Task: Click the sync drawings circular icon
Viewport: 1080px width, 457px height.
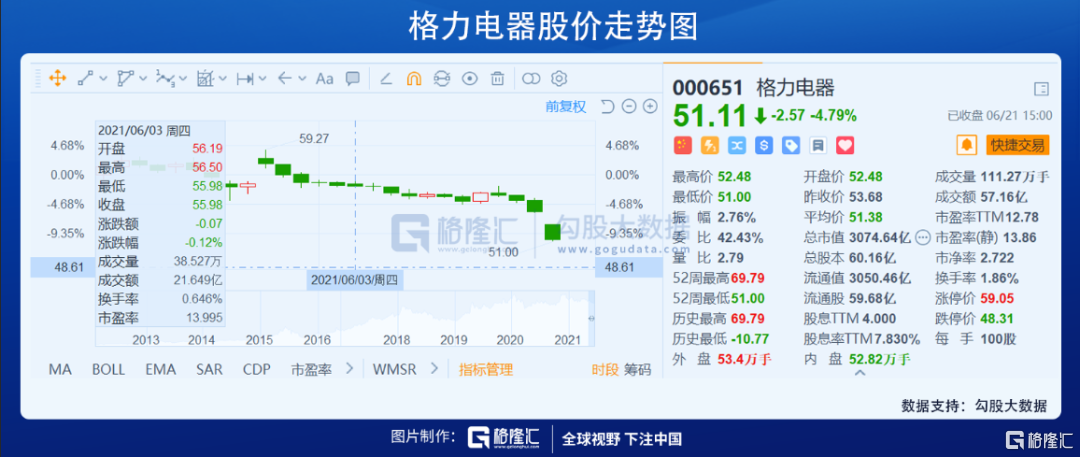Action: pyautogui.click(x=442, y=79)
